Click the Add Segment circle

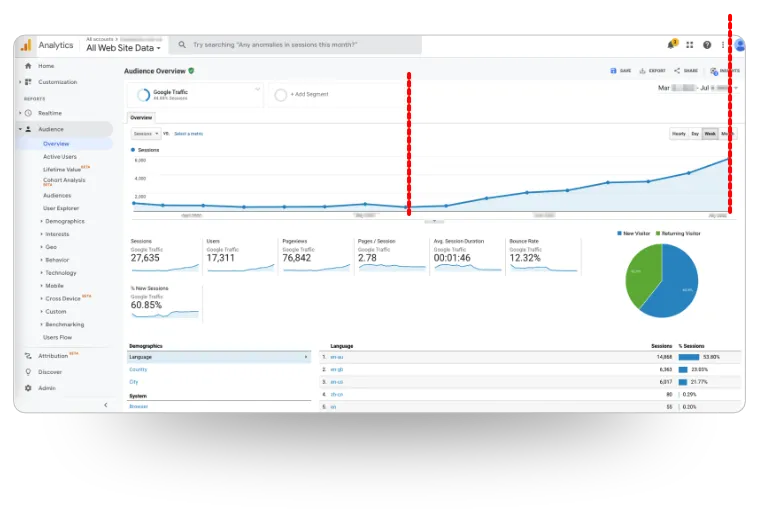click(281, 94)
